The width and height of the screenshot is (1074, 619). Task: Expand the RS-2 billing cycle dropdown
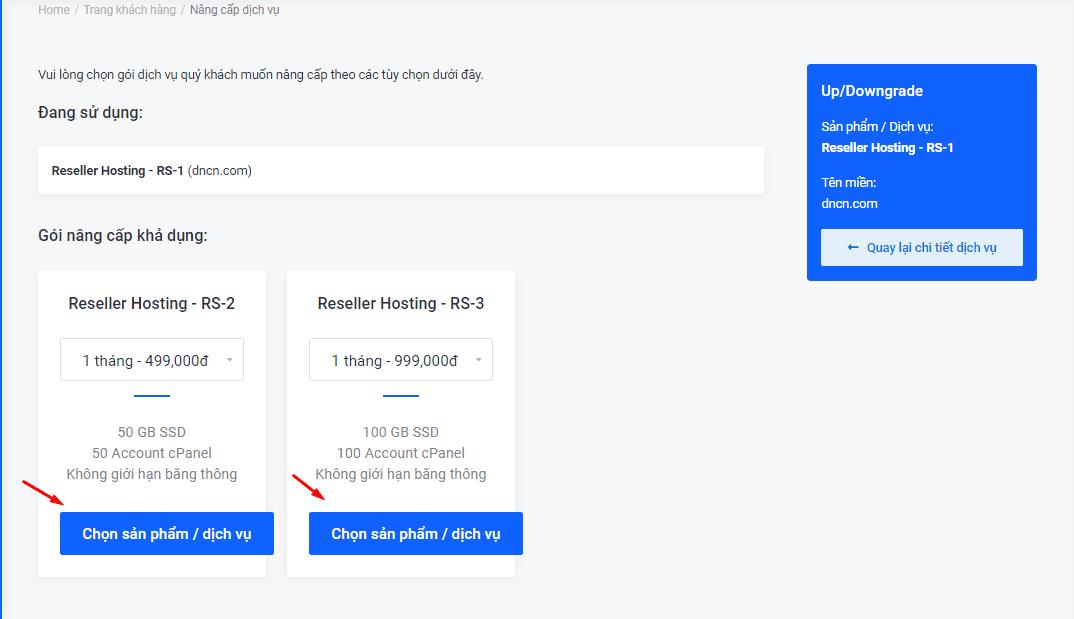[151, 360]
